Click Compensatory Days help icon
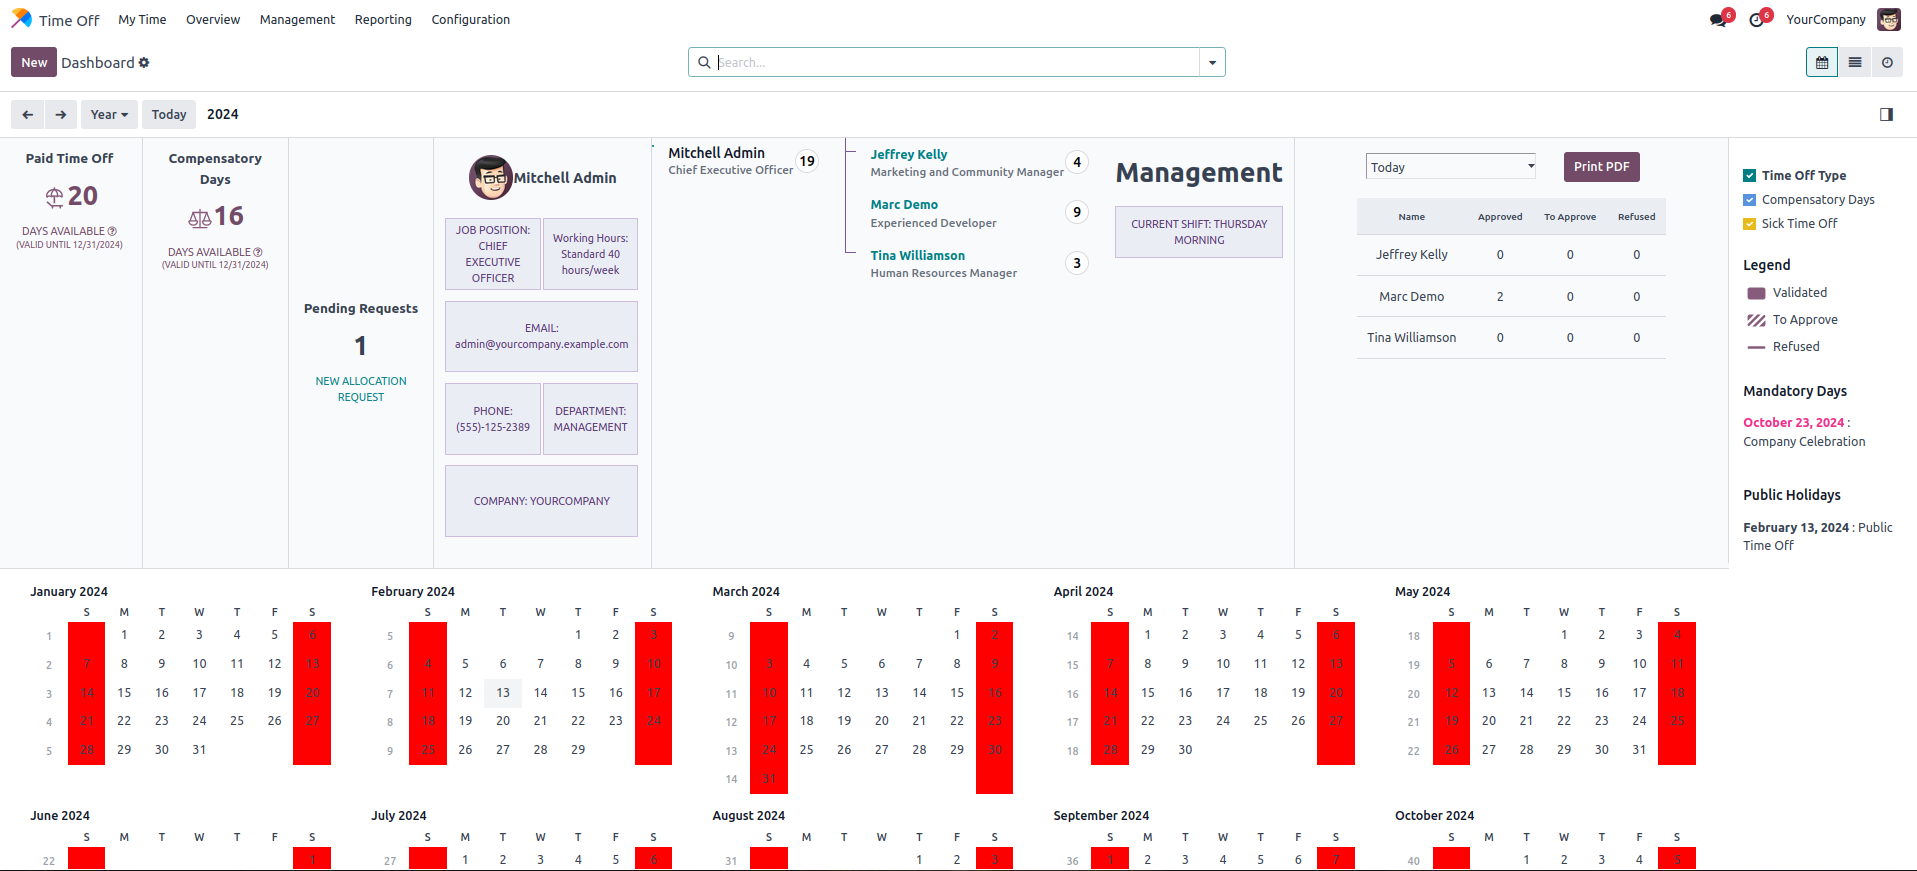This screenshot has height=871, width=1917. point(258,252)
